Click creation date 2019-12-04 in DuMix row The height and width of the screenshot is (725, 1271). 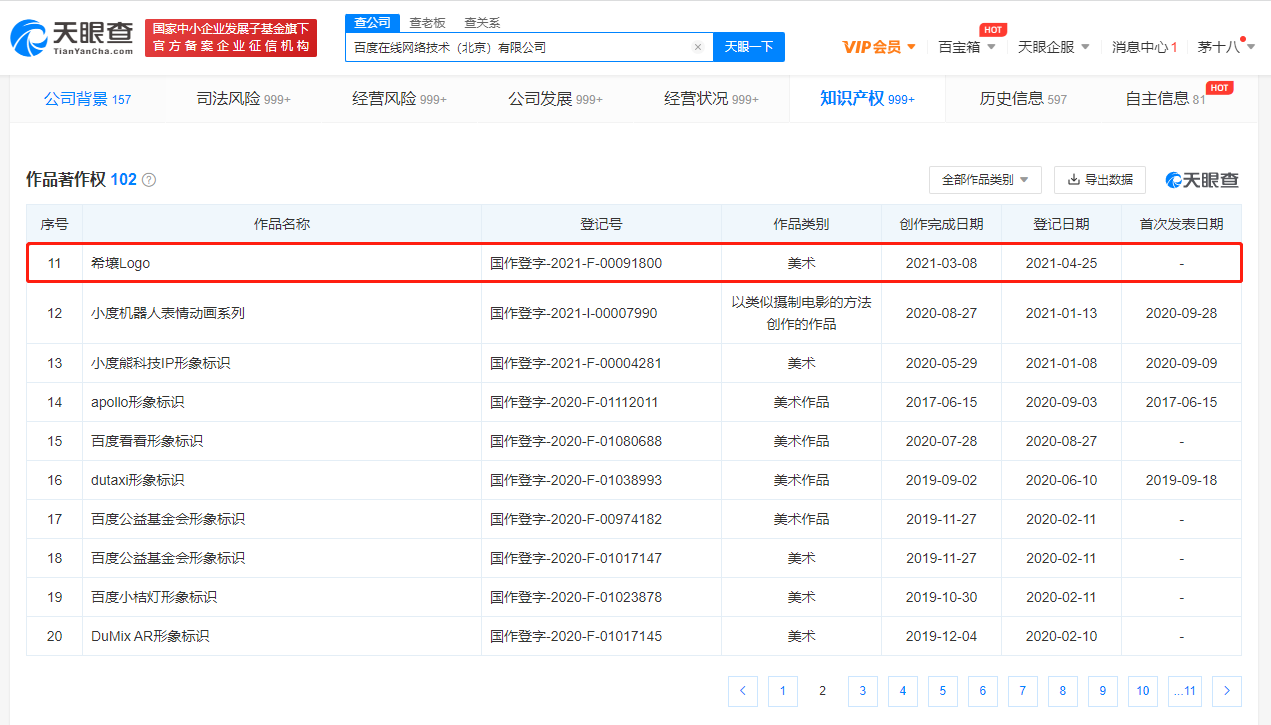click(941, 636)
